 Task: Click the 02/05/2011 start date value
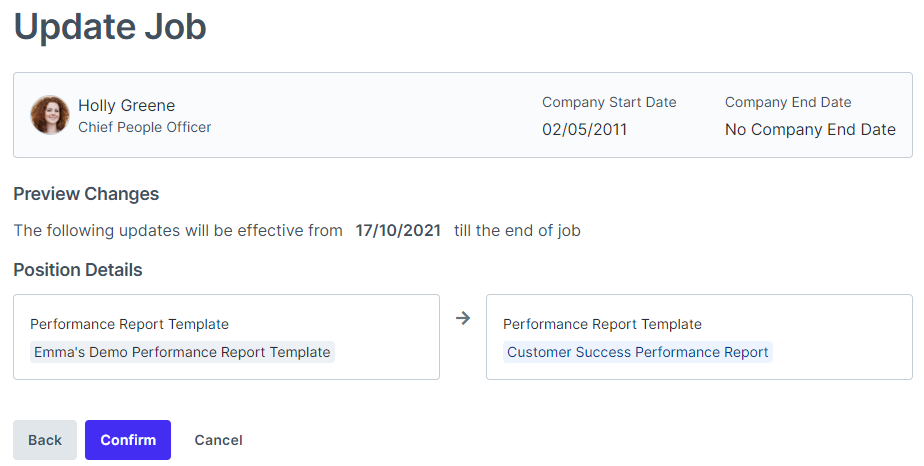[x=584, y=129]
